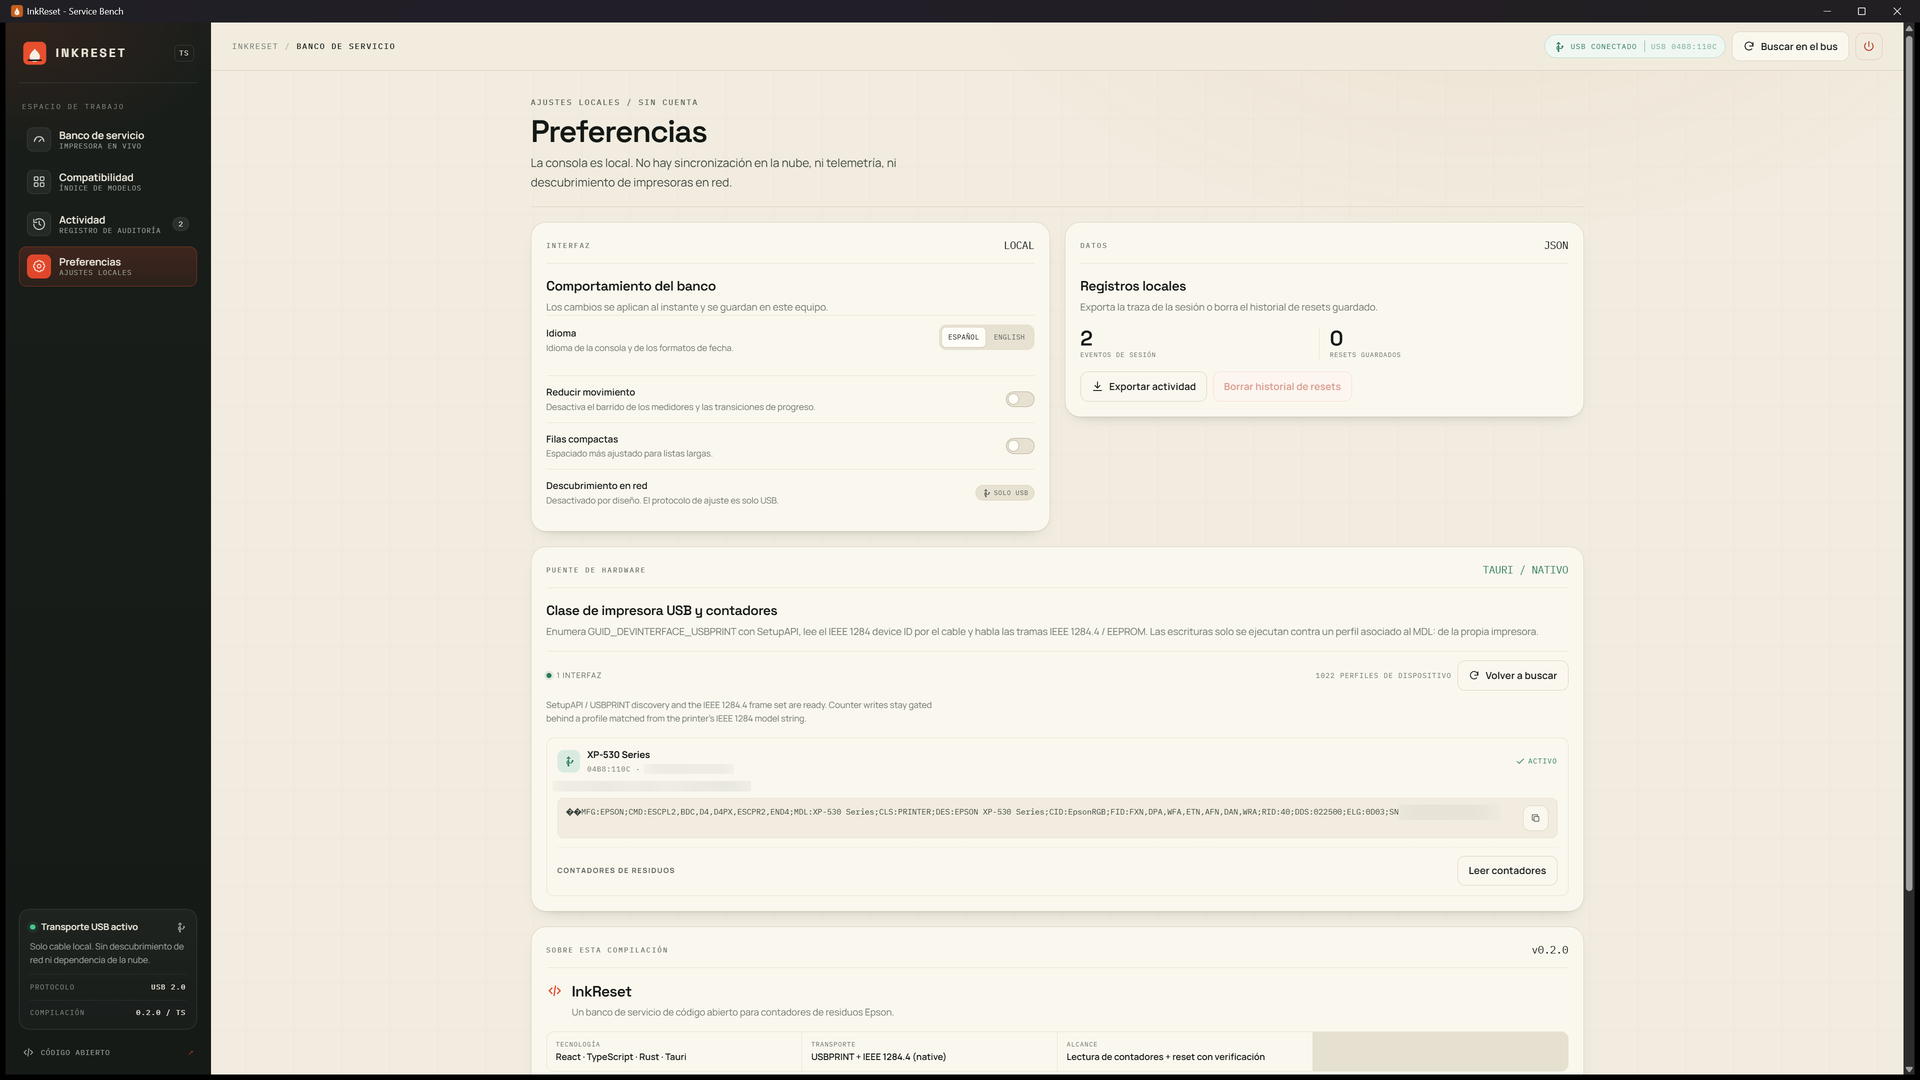Click the Actividad count badge 2

180,224
